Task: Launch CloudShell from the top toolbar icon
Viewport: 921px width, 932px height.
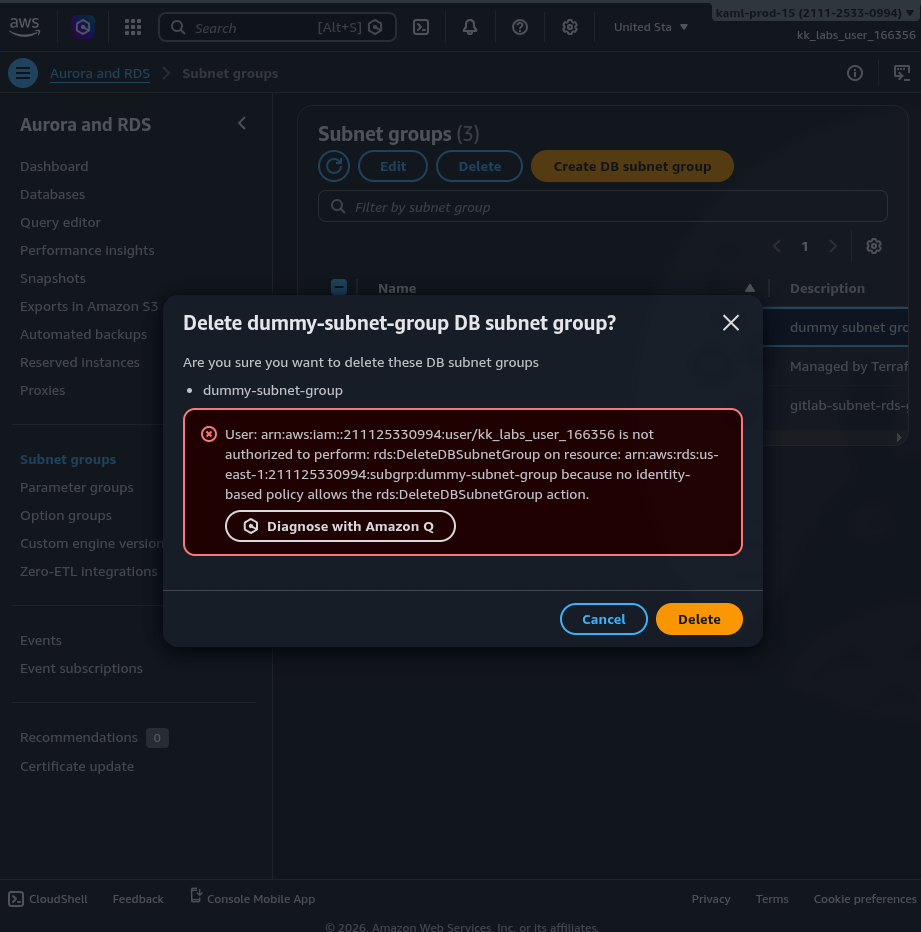Action: (421, 27)
